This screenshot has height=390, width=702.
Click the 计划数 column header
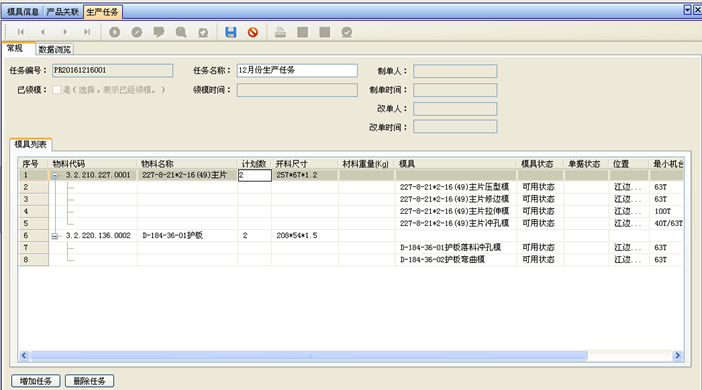254,164
